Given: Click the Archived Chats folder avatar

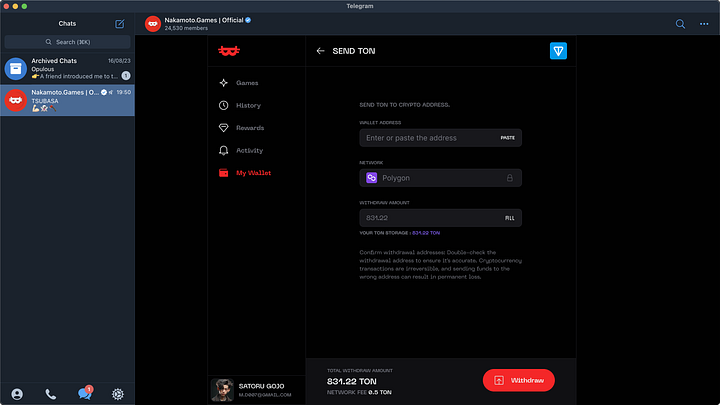Looking at the screenshot, I should click(16, 69).
